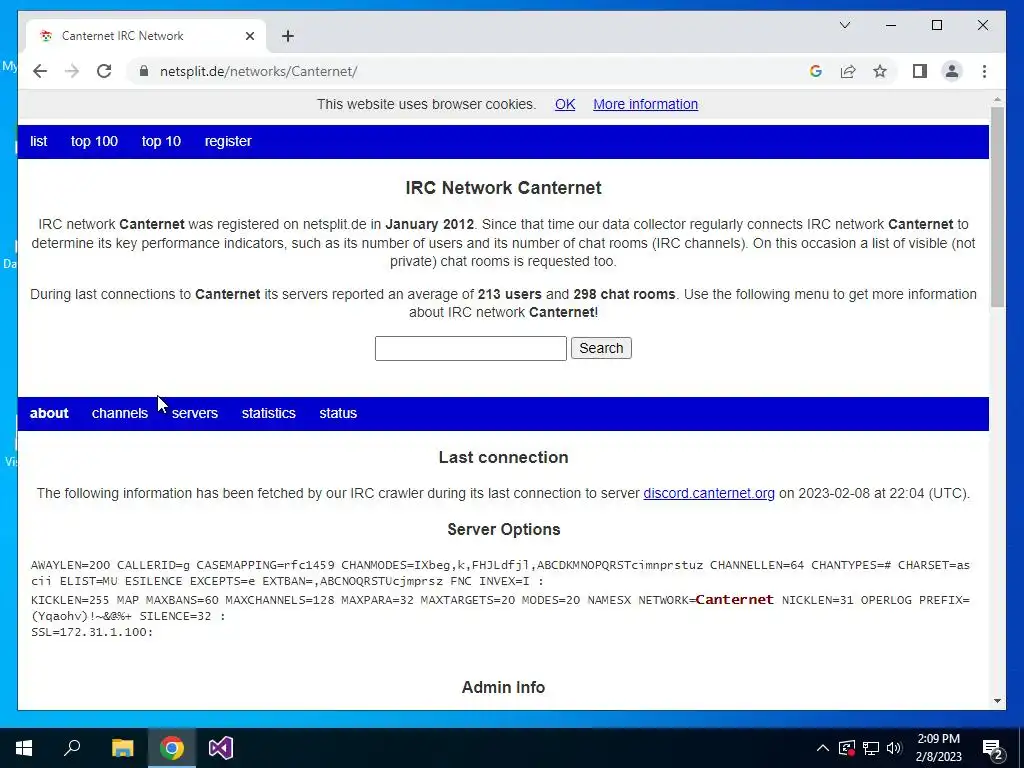Accept cookies by clicking OK
The height and width of the screenshot is (768, 1024).
(x=565, y=104)
